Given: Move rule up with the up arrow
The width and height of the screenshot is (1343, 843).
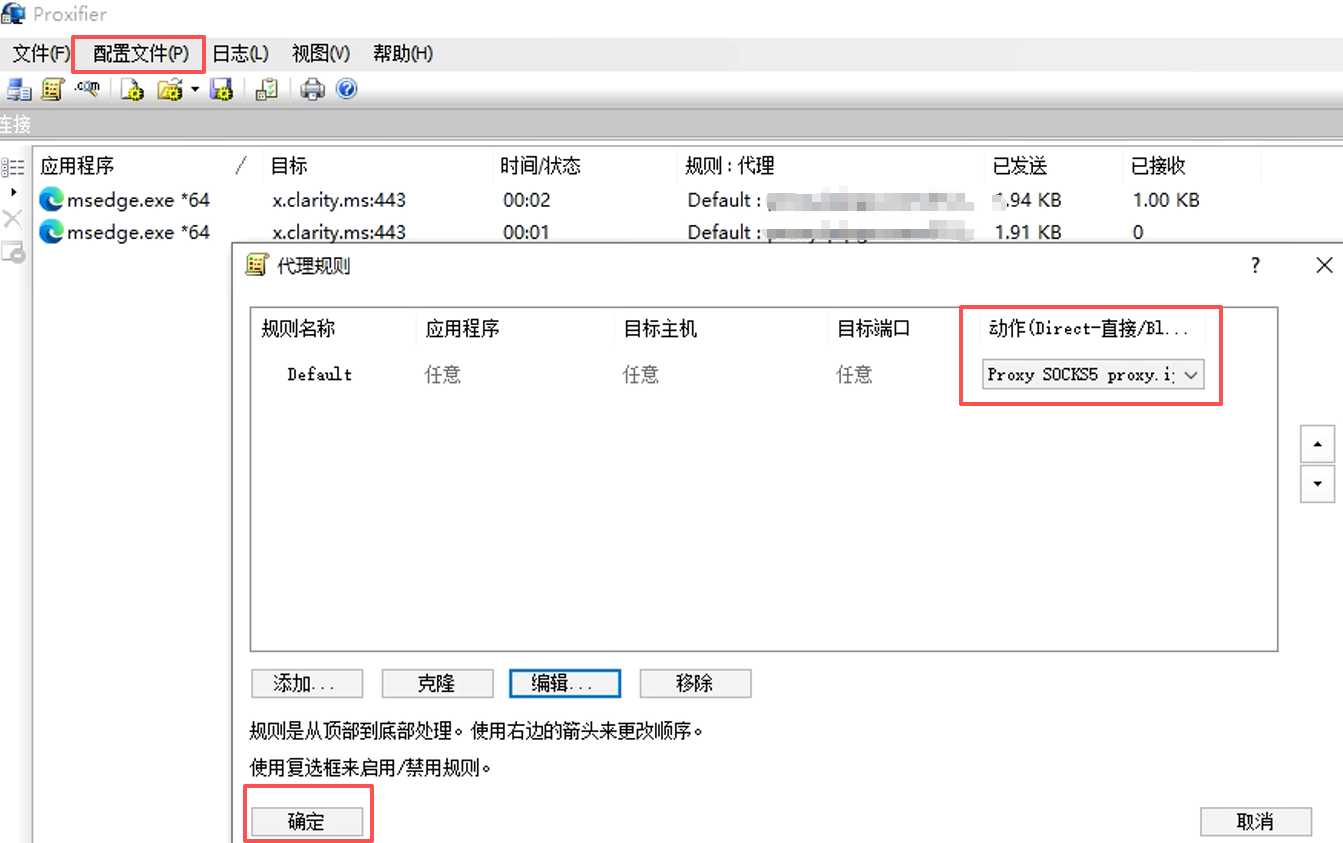Looking at the screenshot, I should coord(1316,444).
